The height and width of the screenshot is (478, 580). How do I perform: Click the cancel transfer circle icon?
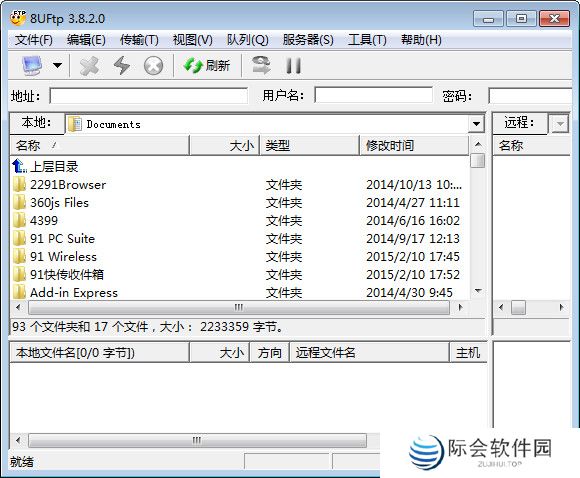click(x=153, y=66)
